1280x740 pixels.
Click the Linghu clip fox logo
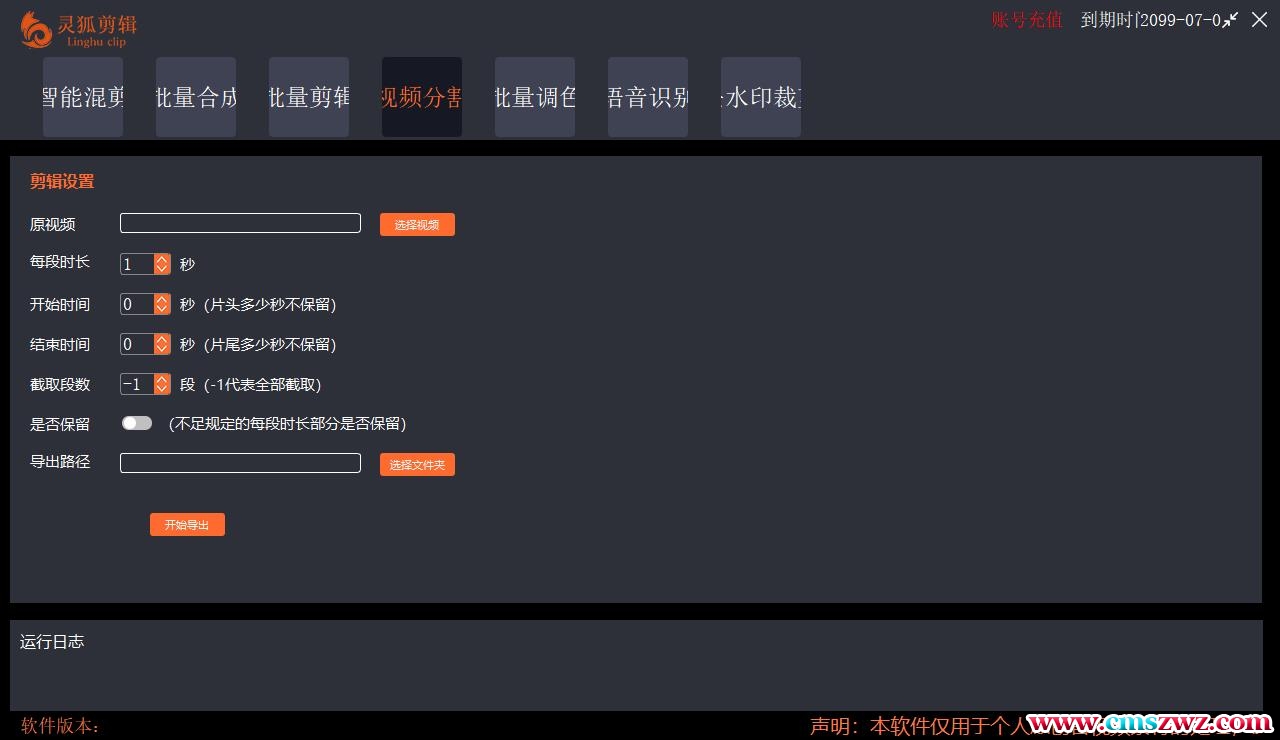pos(37,29)
